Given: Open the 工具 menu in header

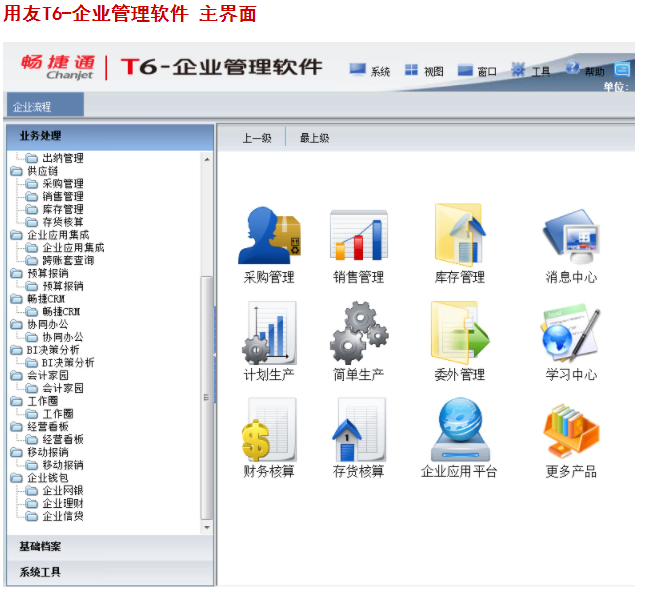Looking at the screenshot, I should click(530, 71).
